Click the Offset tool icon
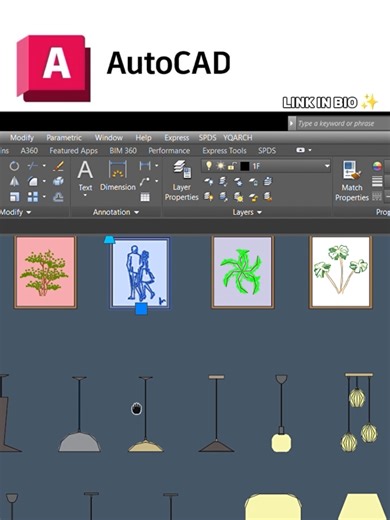The width and height of the screenshot is (390, 520). coord(58,197)
